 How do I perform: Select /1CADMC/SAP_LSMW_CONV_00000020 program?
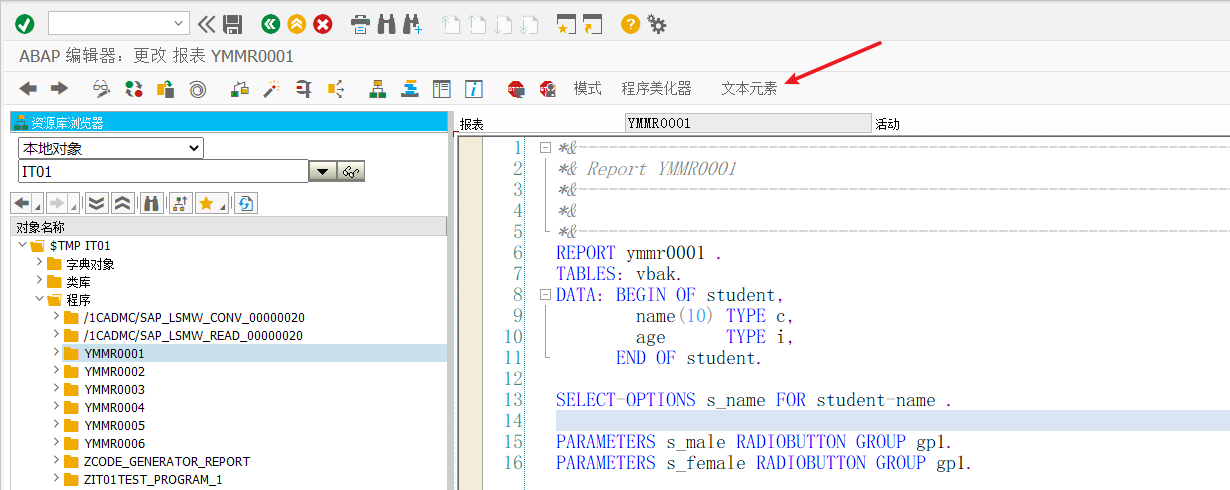[194, 317]
